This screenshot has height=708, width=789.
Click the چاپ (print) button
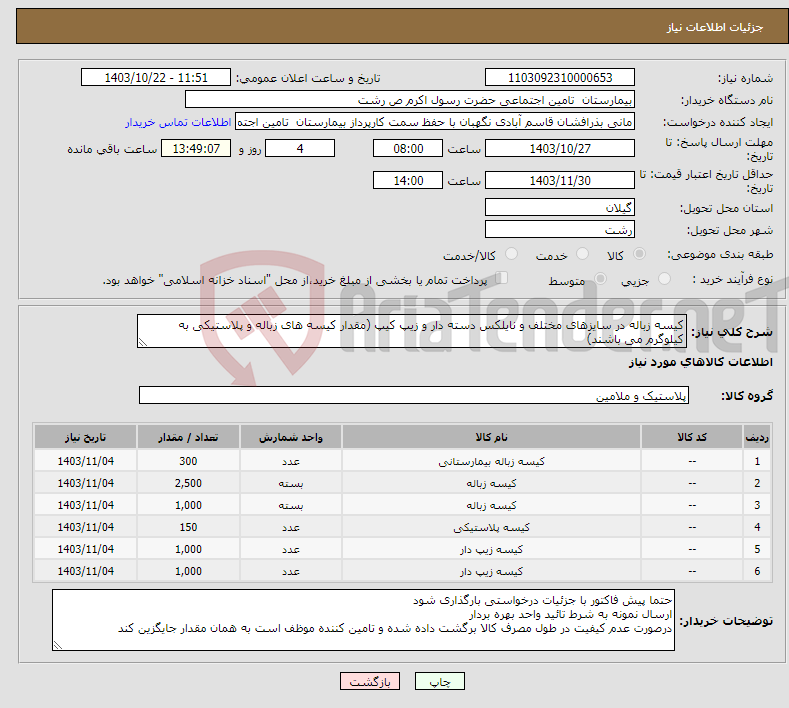click(439, 681)
